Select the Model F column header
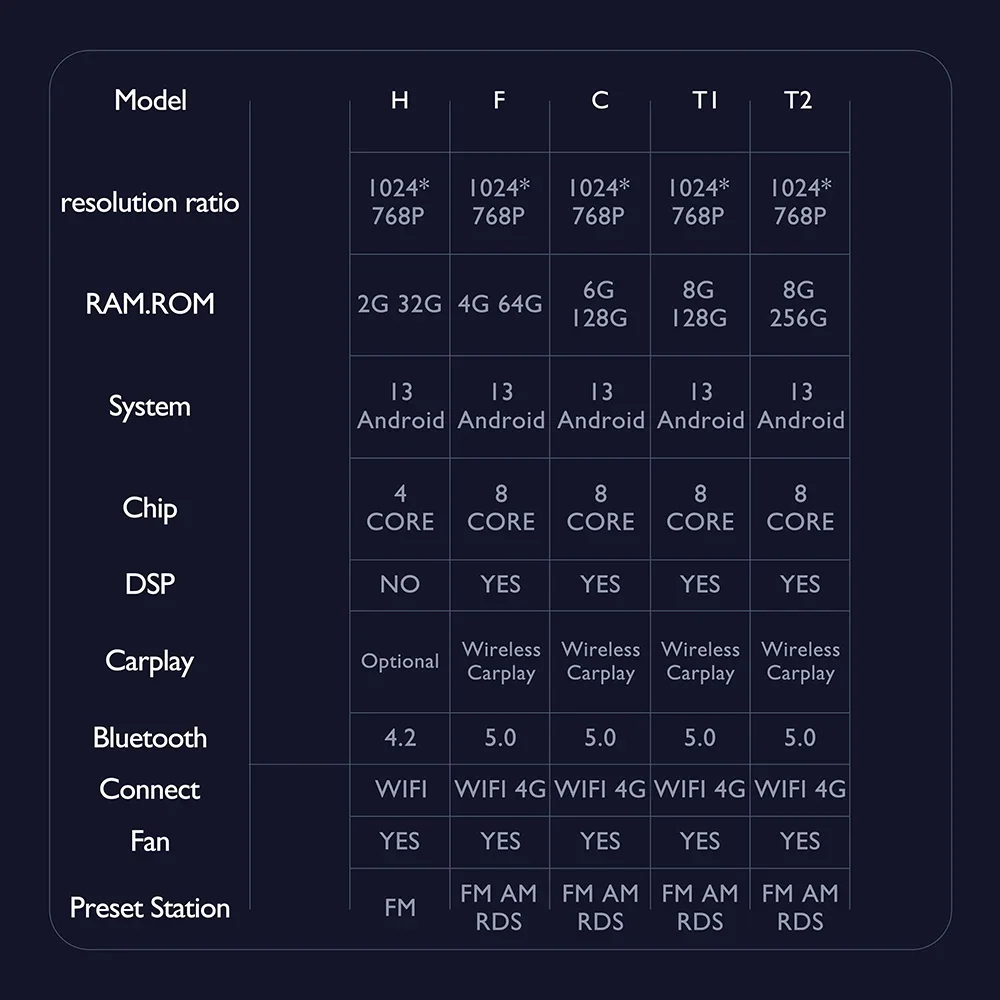The width and height of the screenshot is (1000, 1000). coord(499,100)
